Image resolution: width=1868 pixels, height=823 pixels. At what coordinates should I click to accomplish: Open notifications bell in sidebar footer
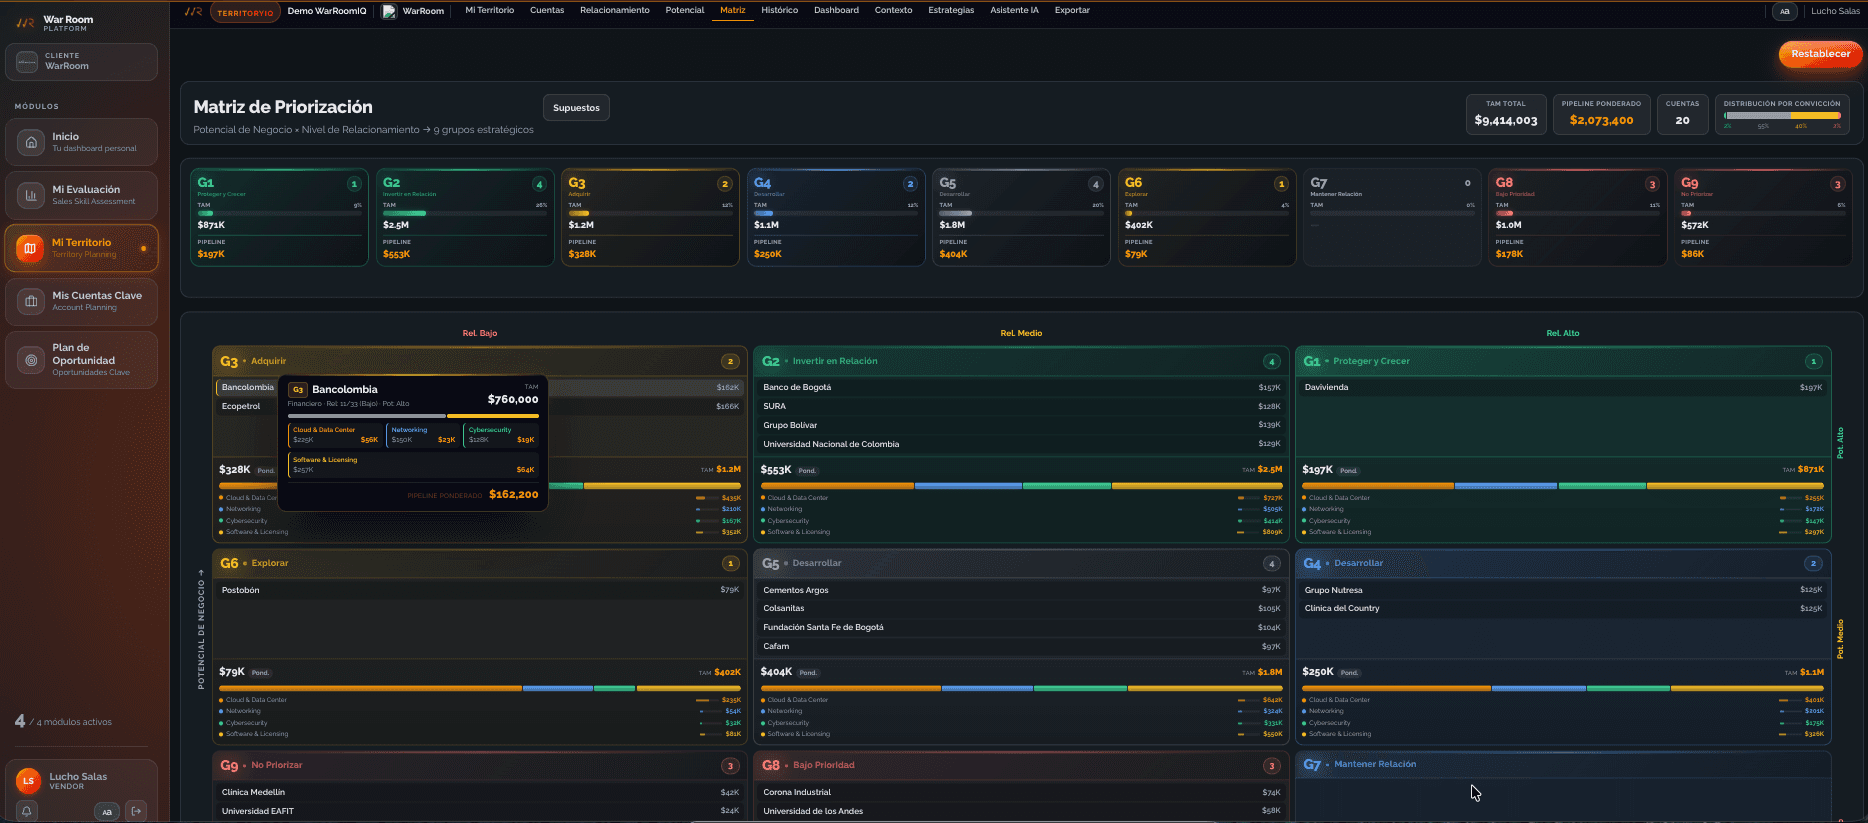pyautogui.click(x=27, y=811)
